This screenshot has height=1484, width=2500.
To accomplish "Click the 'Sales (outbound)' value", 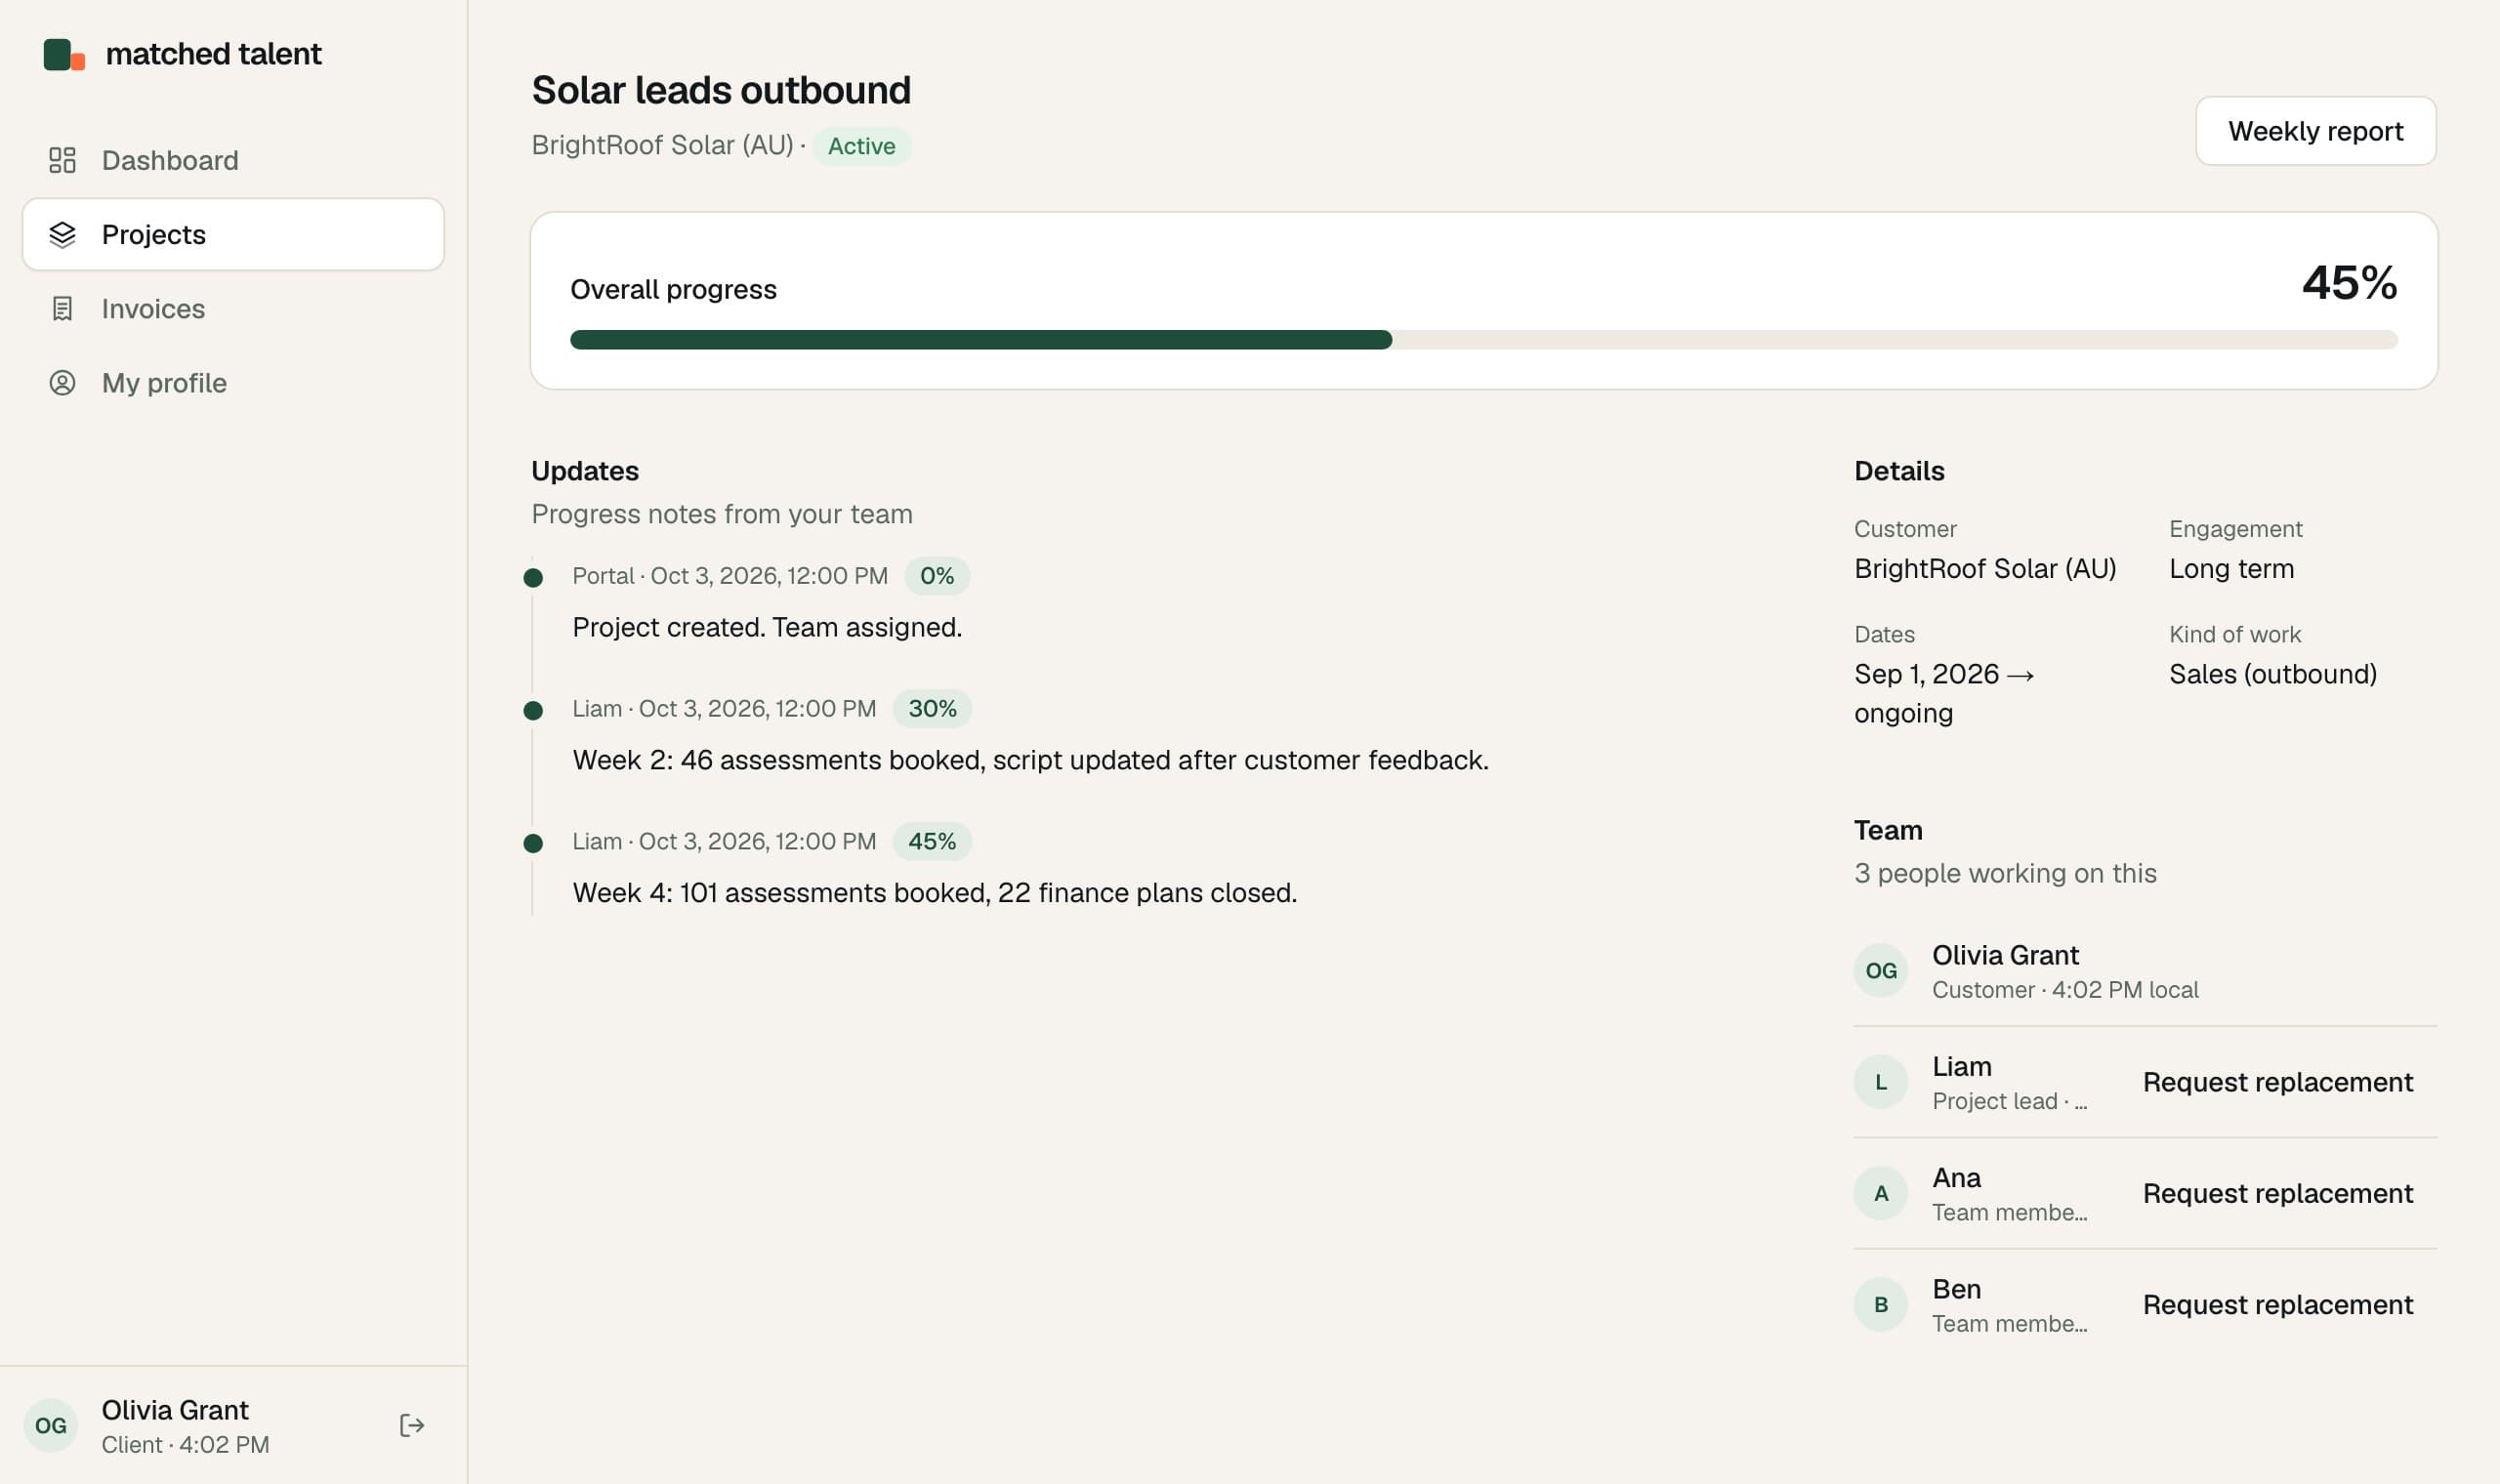I will [x=2272, y=674].
